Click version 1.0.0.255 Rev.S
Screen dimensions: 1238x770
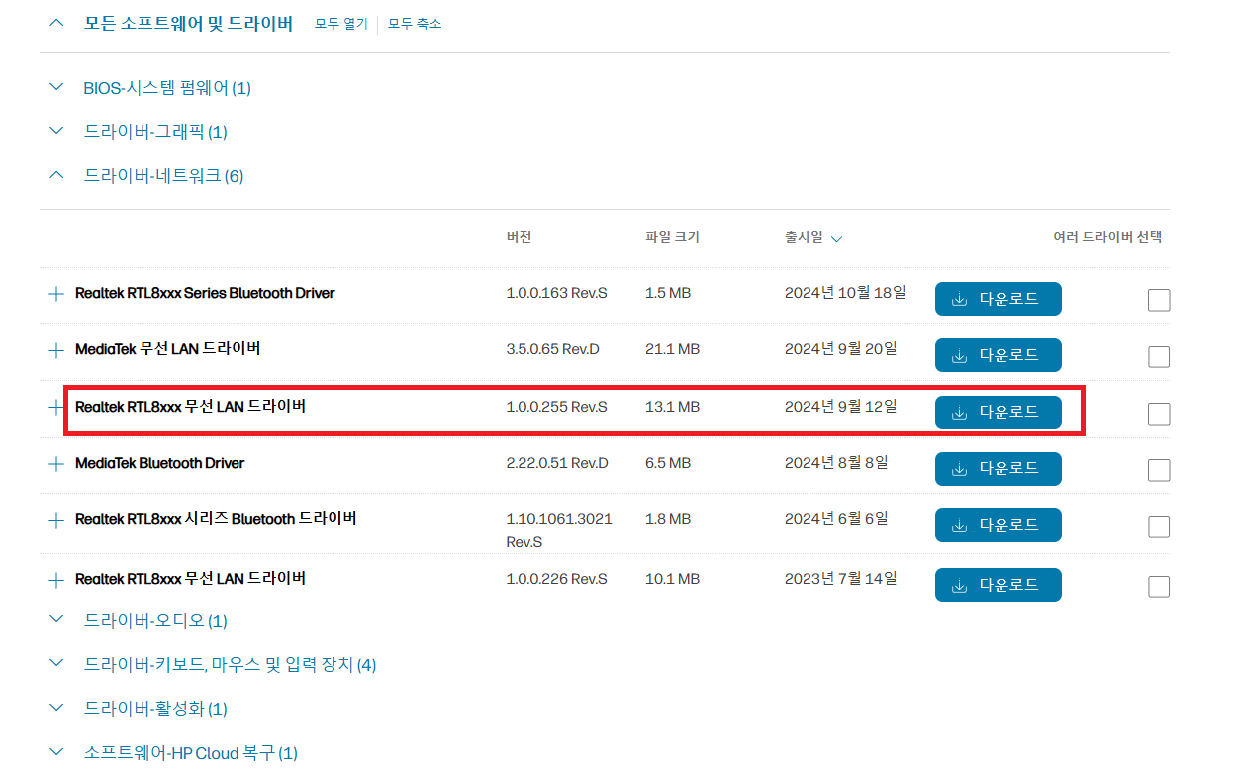pyautogui.click(x=557, y=407)
